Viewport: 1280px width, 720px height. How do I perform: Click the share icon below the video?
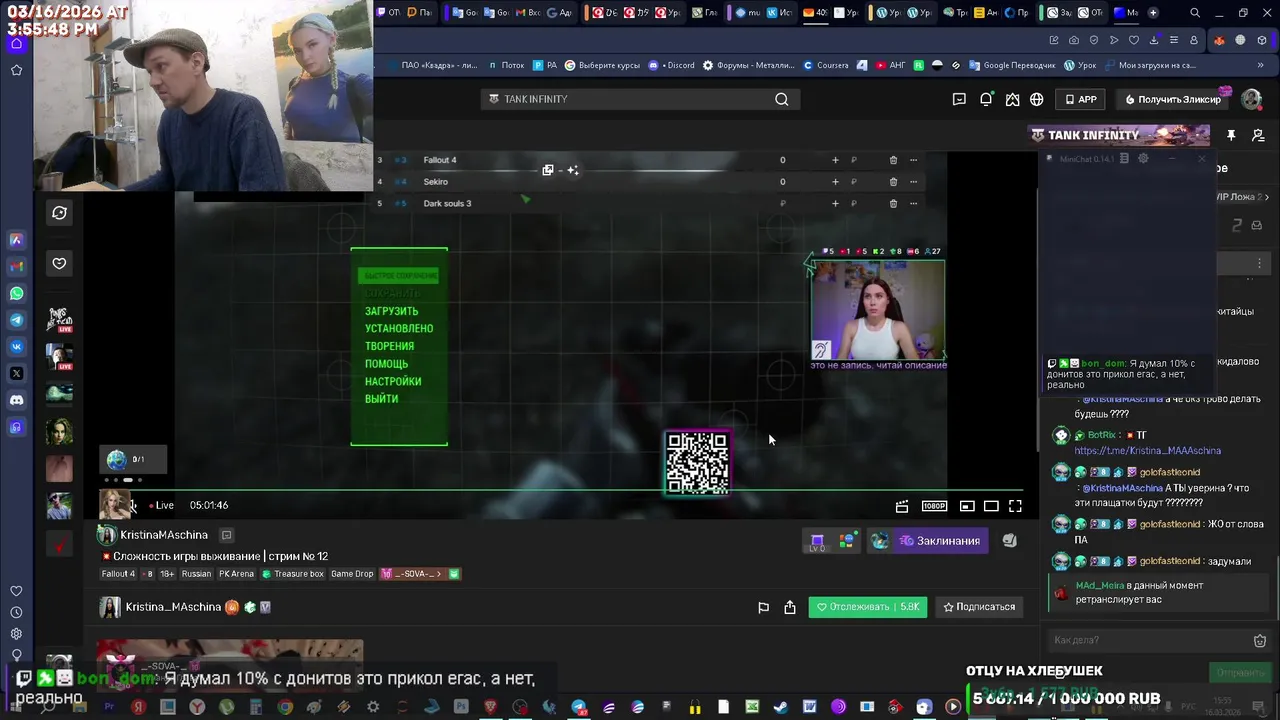790,607
